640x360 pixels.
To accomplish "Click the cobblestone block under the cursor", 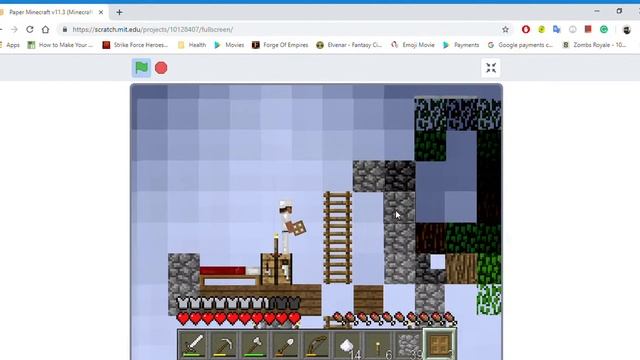I will (399, 207).
